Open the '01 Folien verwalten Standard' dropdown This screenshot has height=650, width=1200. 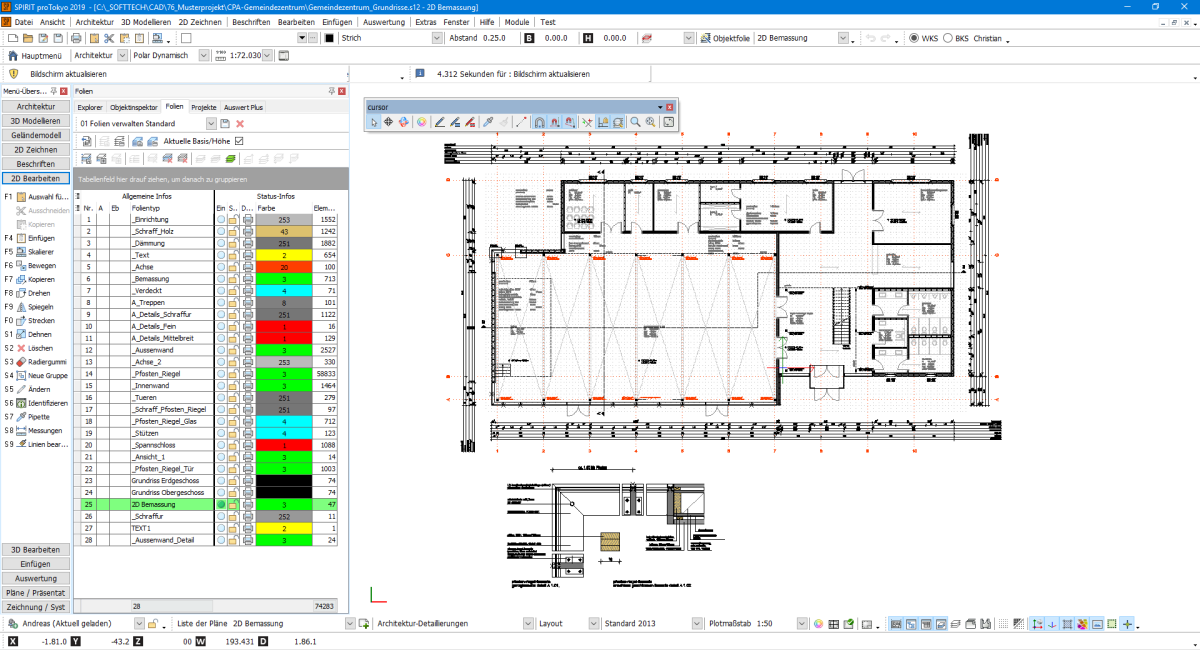click(x=210, y=123)
